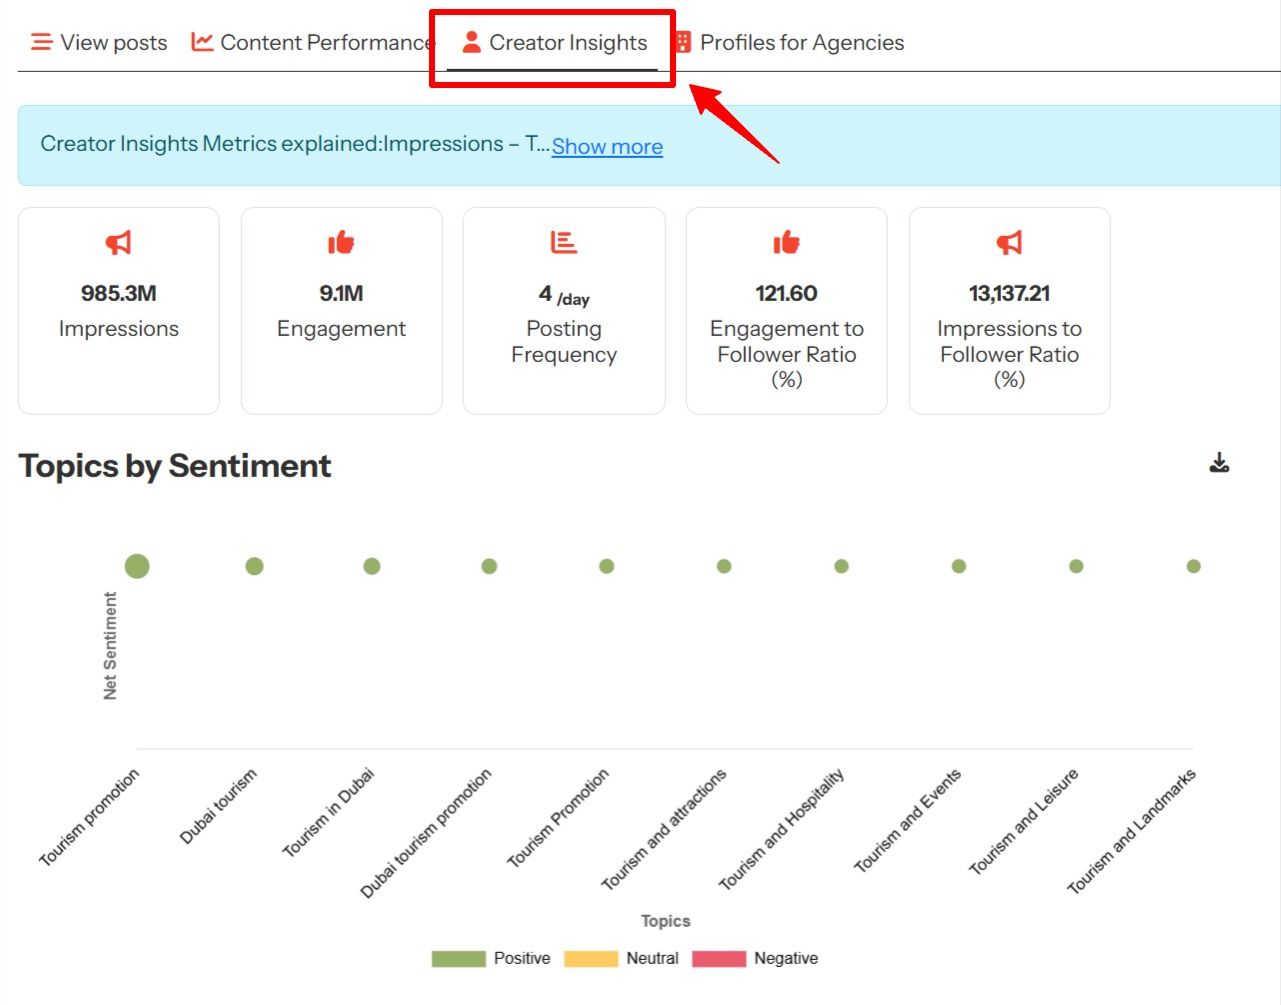Viewport: 1281px width, 1005px height.
Task: Click the megaphone icon above Impressions
Action: [118, 242]
